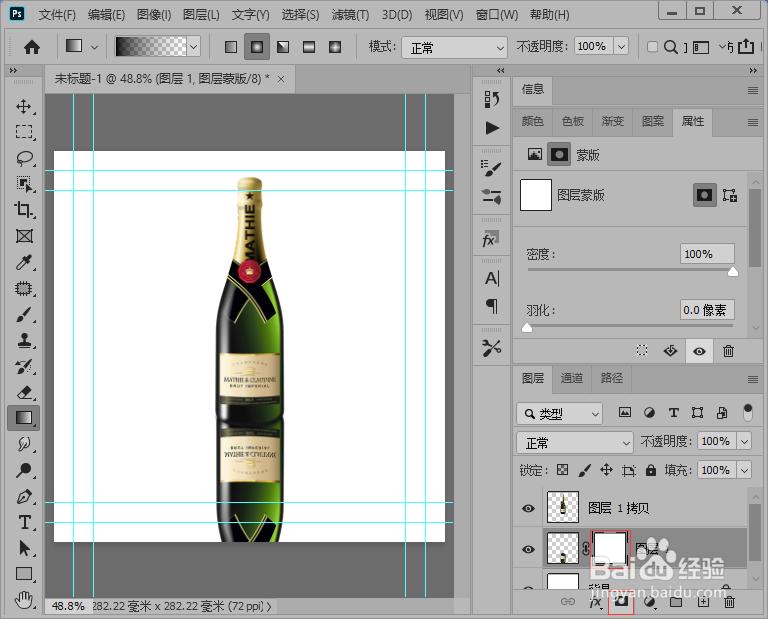The width and height of the screenshot is (768, 619).
Task: Select the Eyedropper tool
Action: 24,262
